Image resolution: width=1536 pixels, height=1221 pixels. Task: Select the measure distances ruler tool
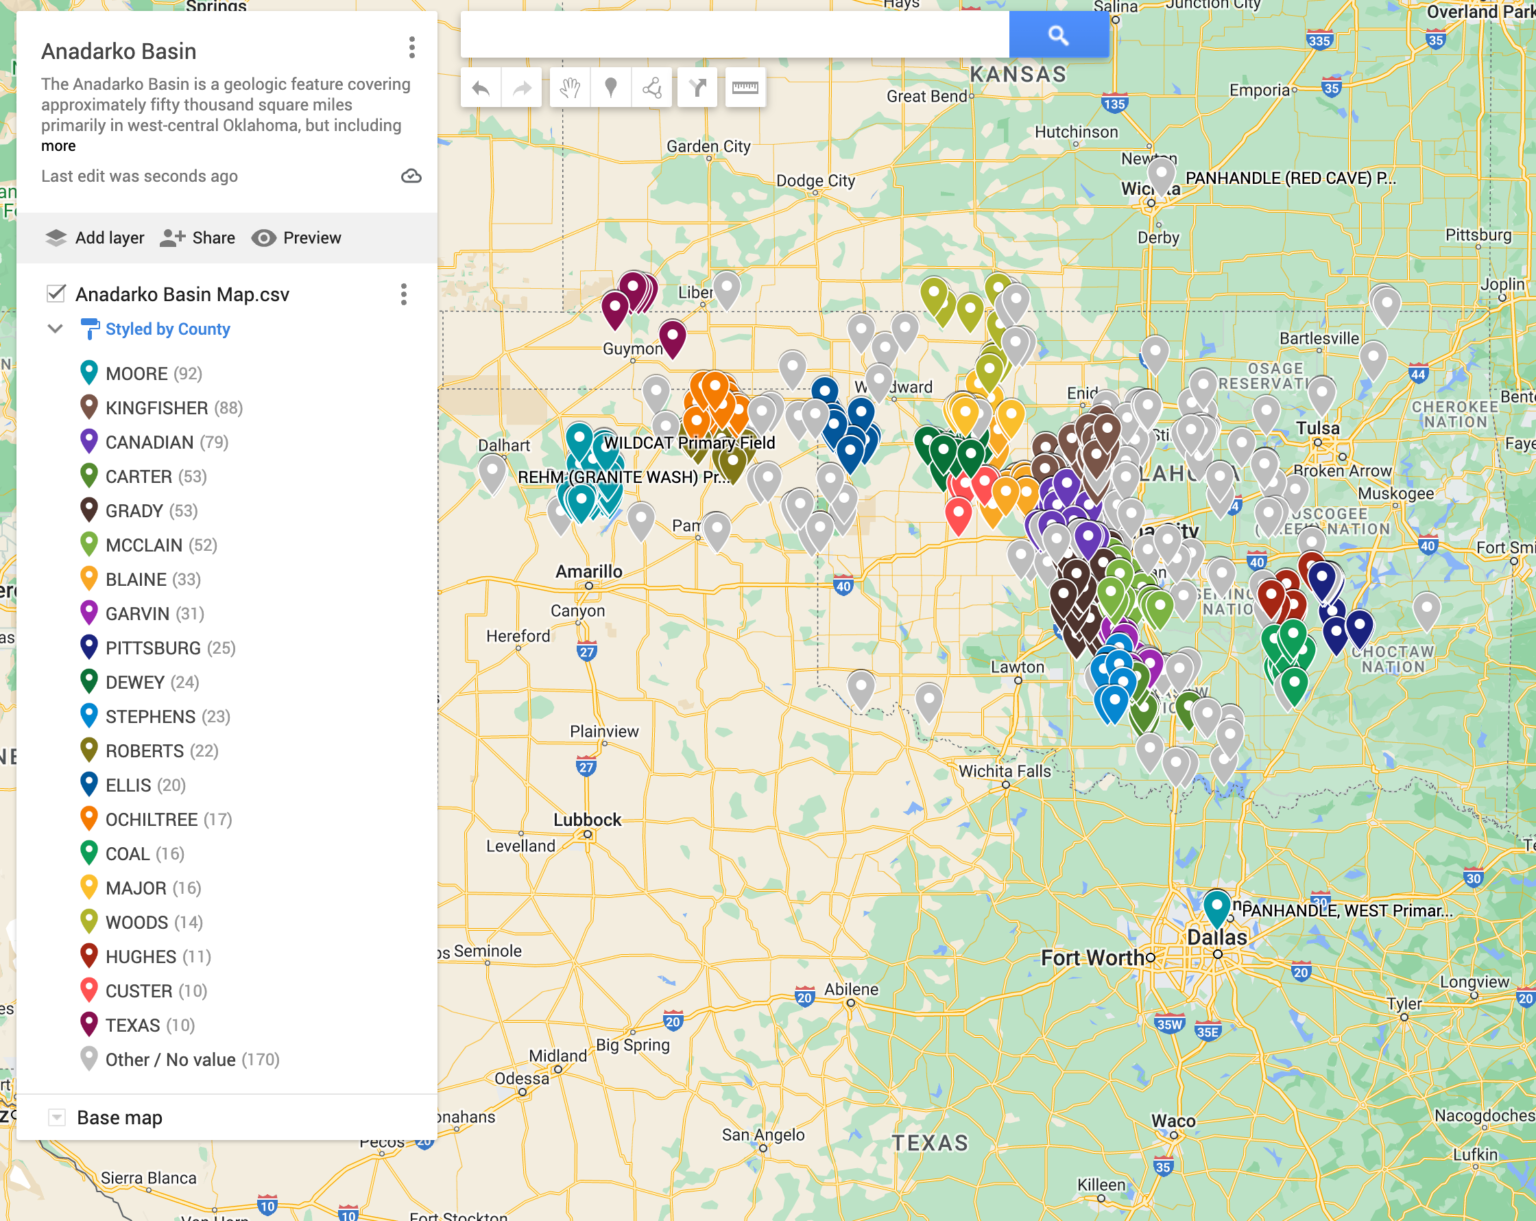743,88
